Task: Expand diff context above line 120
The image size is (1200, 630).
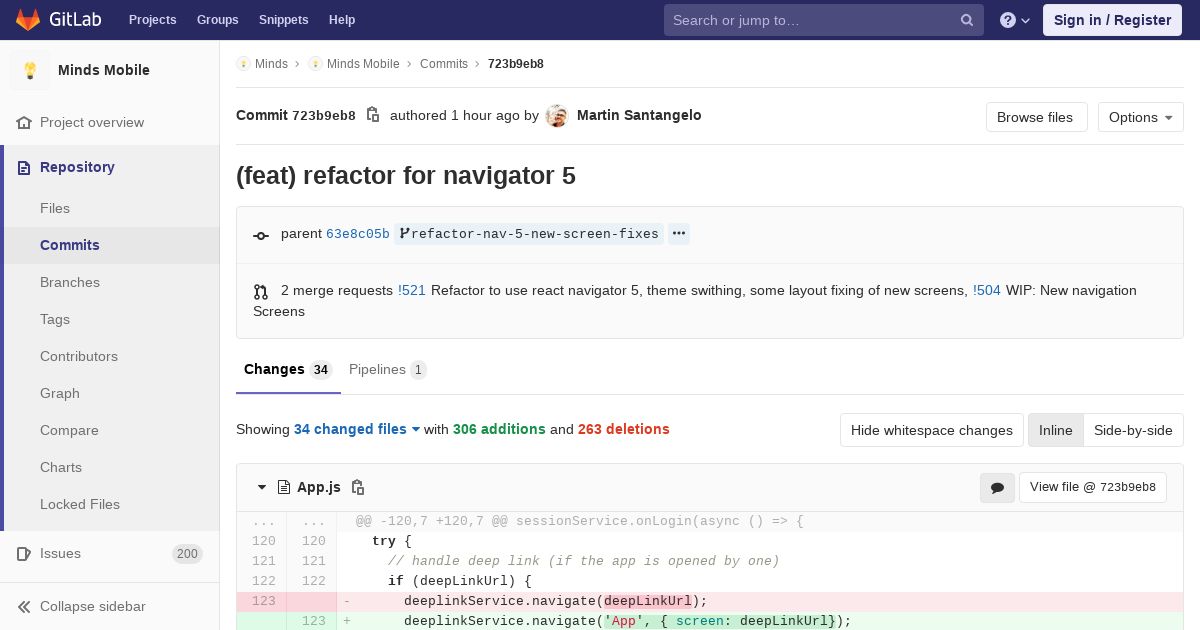Action: pyautogui.click(x=264, y=522)
